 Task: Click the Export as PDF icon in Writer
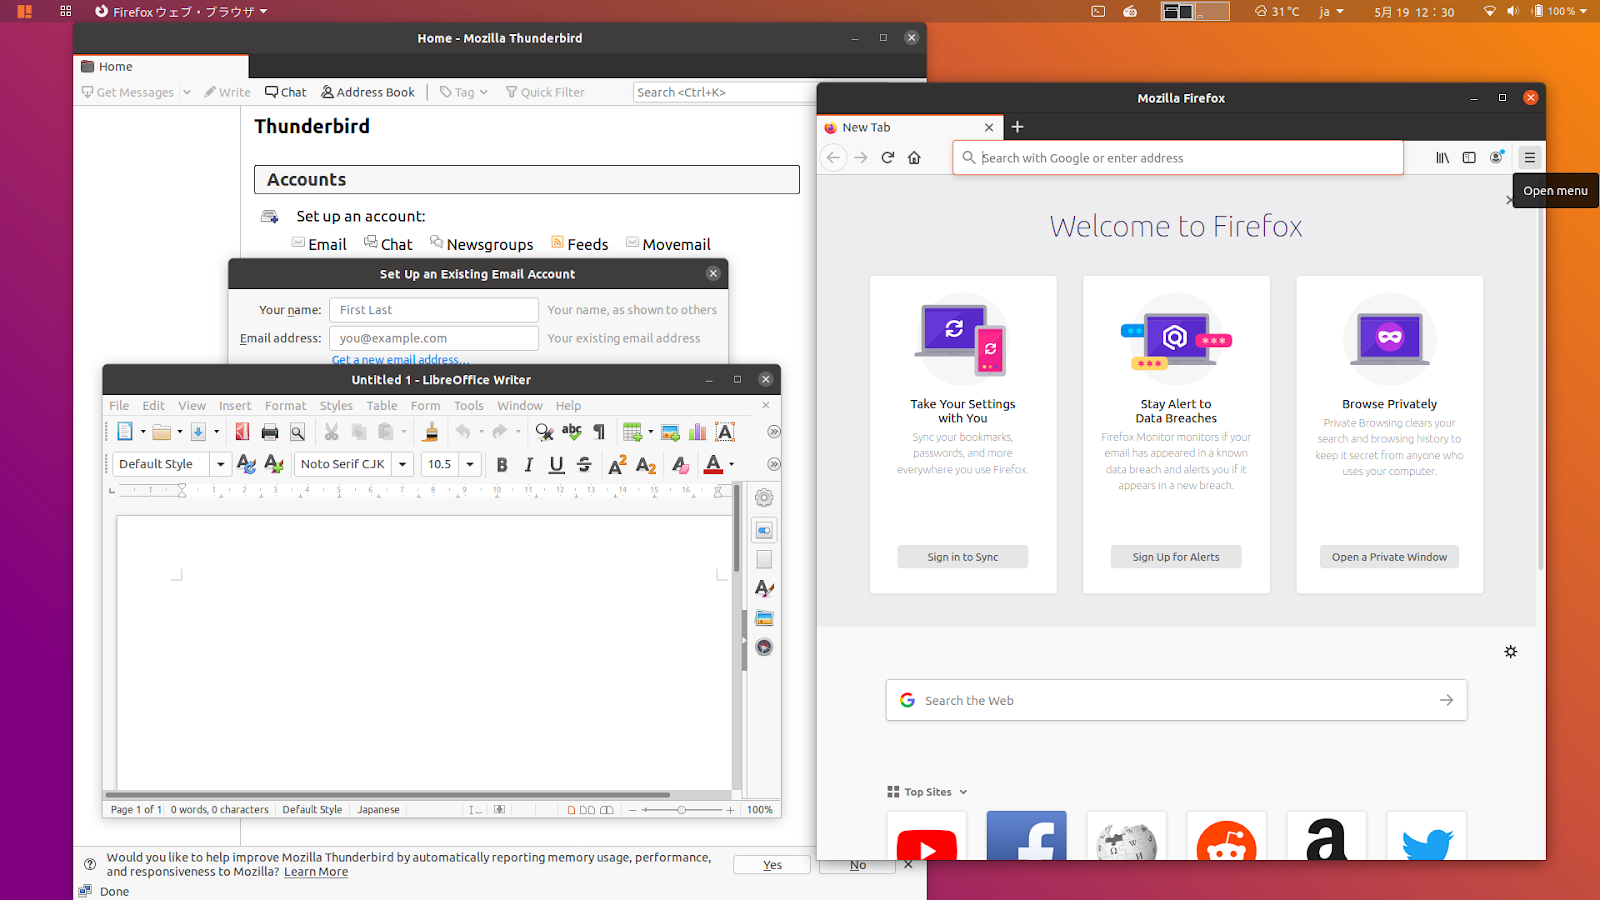[242, 432]
